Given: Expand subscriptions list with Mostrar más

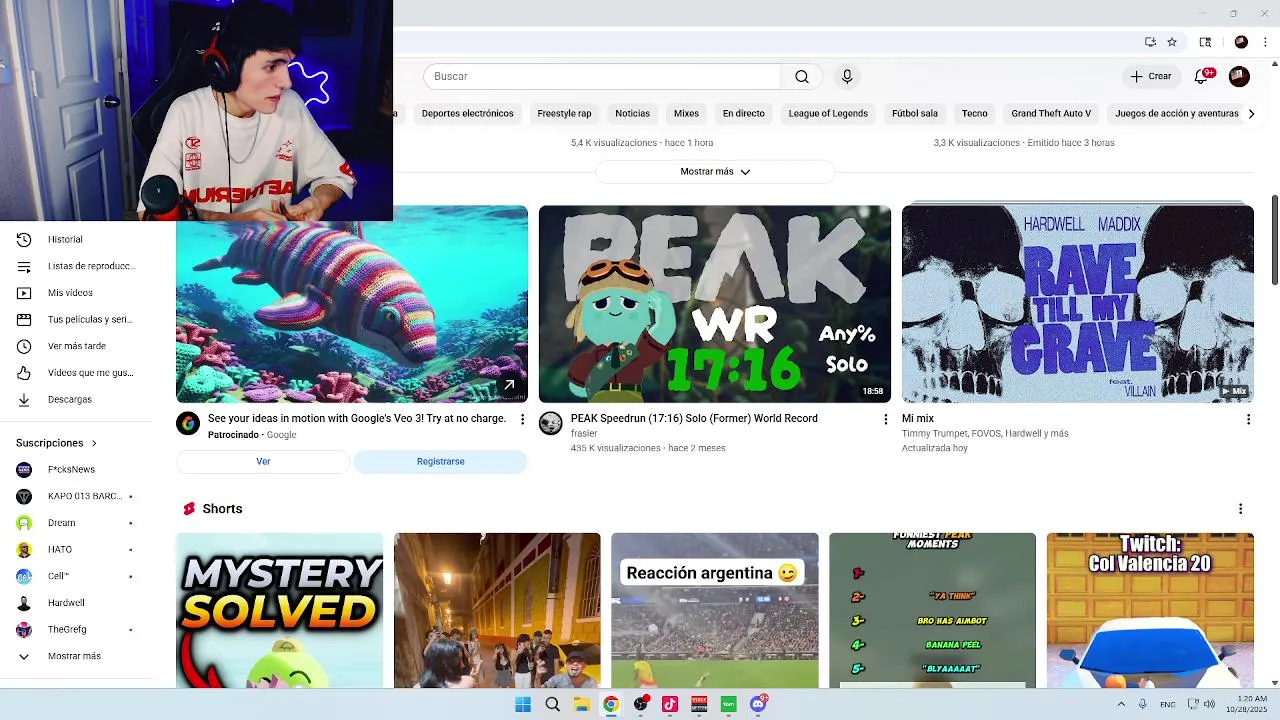Looking at the screenshot, I should (x=76, y=656).
